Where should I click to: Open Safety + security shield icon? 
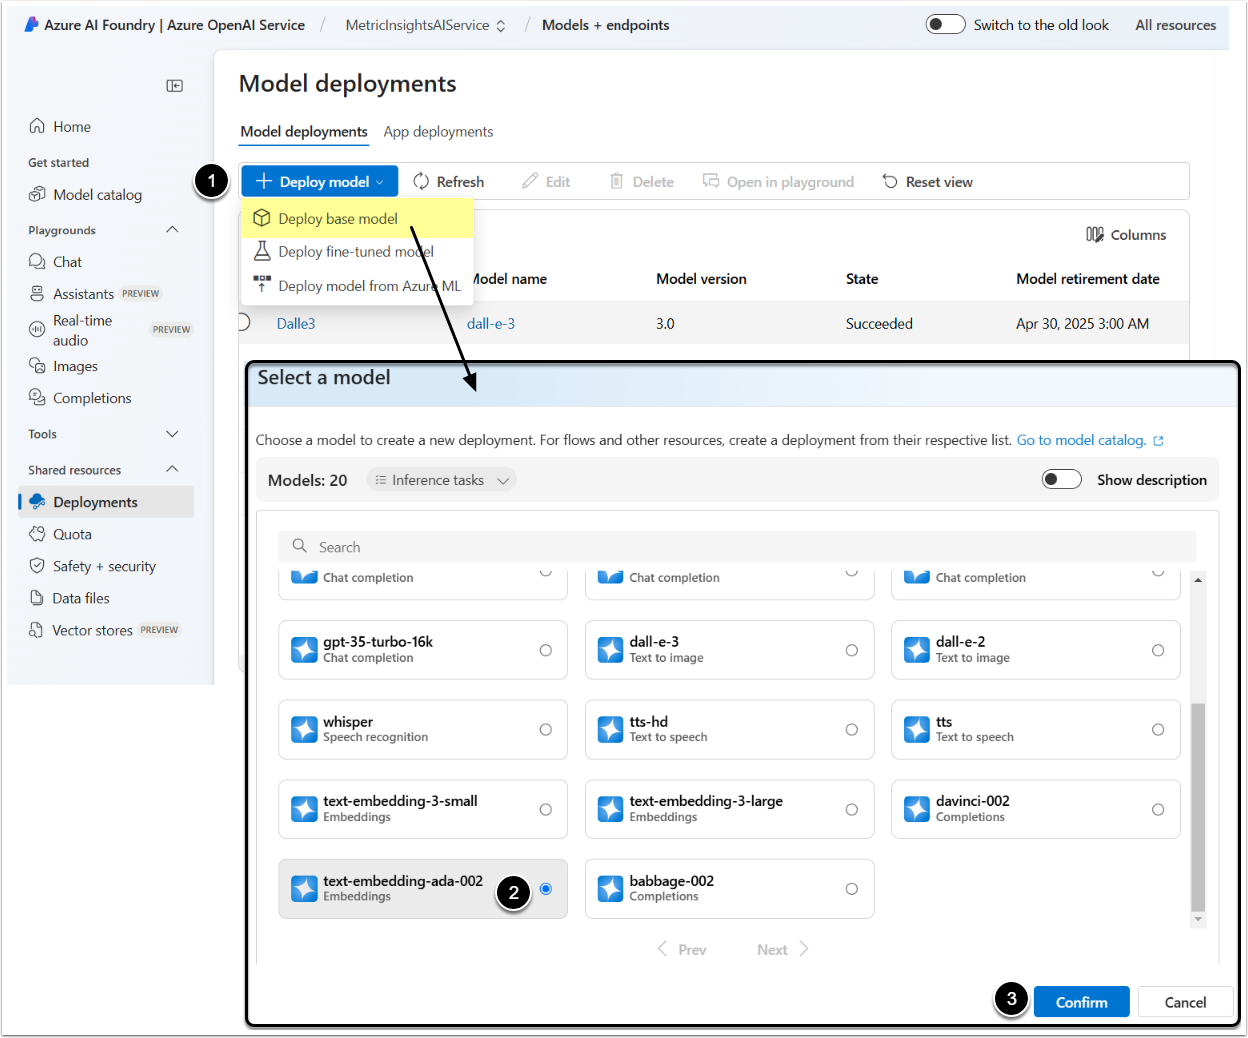point(37,566)
